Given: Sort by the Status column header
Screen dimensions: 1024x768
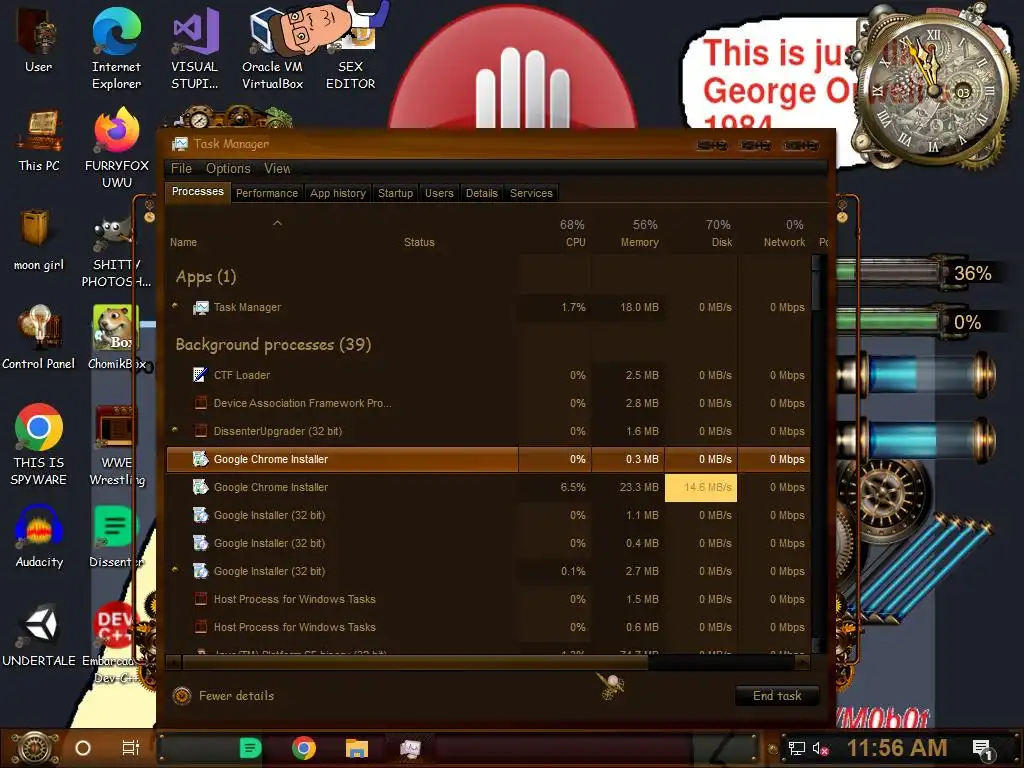Looking at the screenshot, I should (419, 242).
